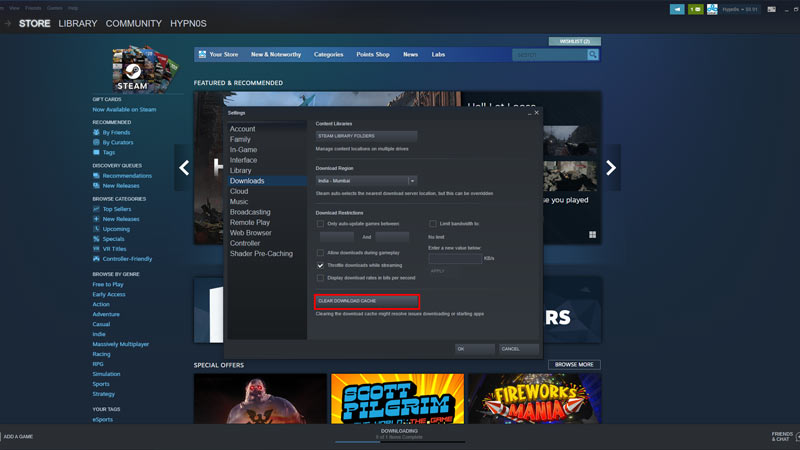Open the New & Noteworthy store menu
Screen dimensions: 800x450
tap(276, 54)
